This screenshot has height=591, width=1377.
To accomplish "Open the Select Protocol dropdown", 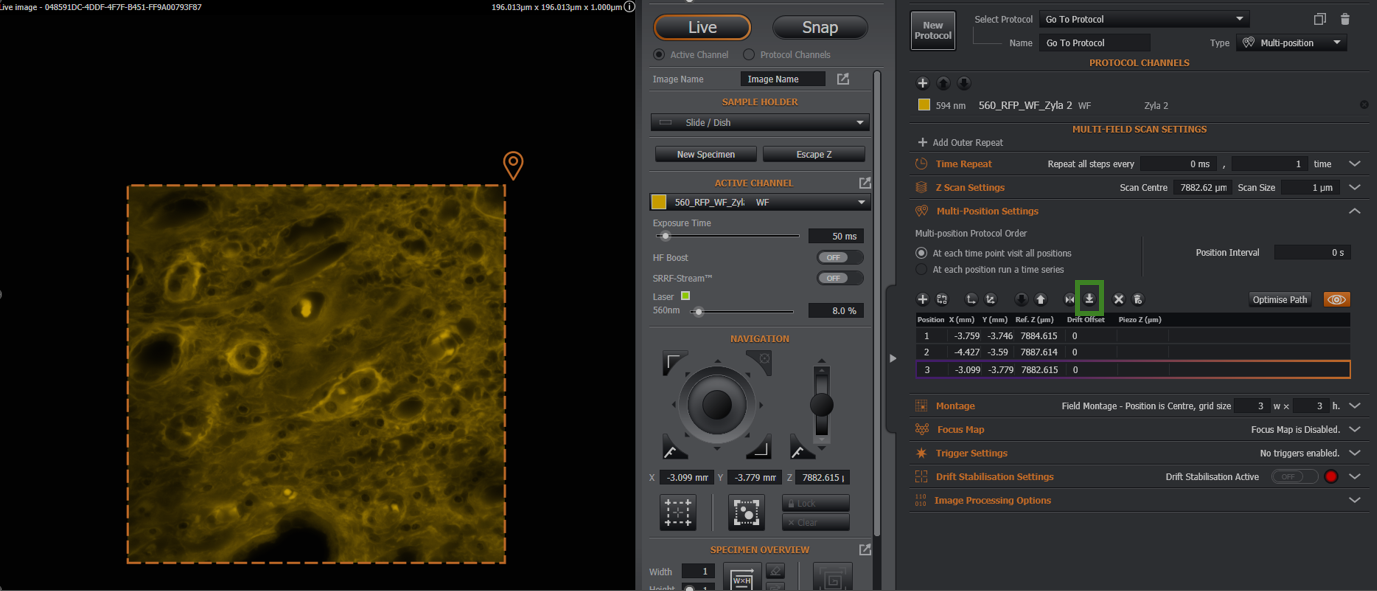I will point(1144,19).
